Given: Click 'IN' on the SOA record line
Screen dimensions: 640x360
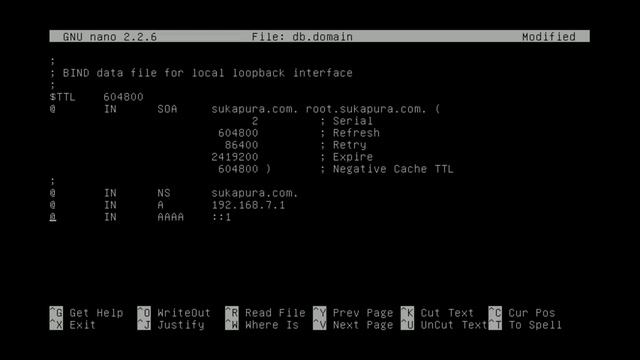Looking at the screenshot, I should [110, 109].
